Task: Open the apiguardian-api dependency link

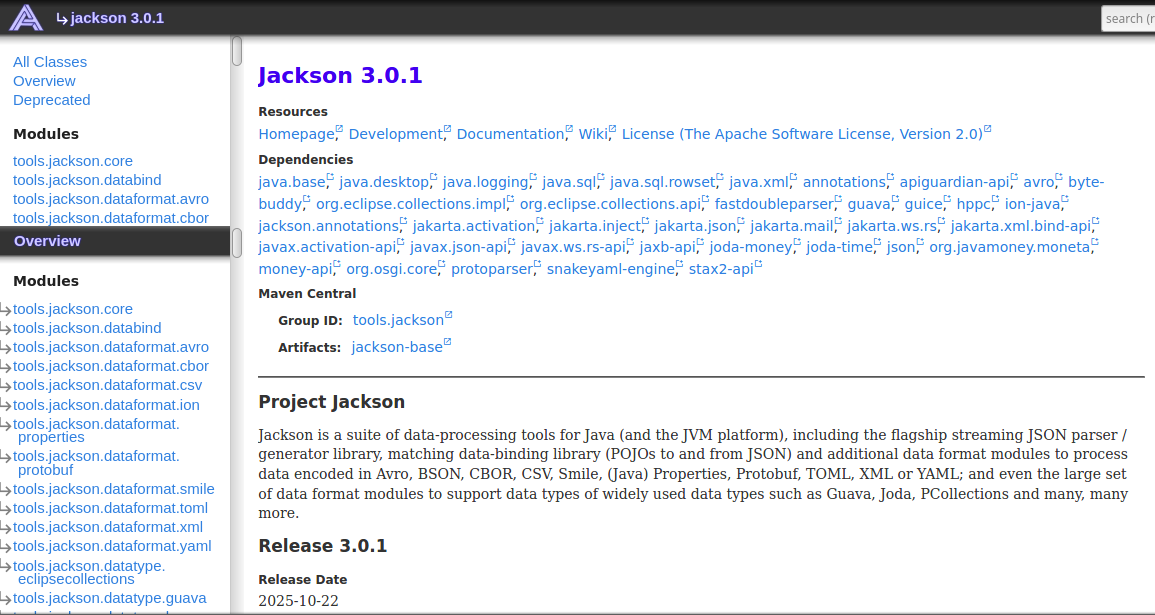Action: 955,182
